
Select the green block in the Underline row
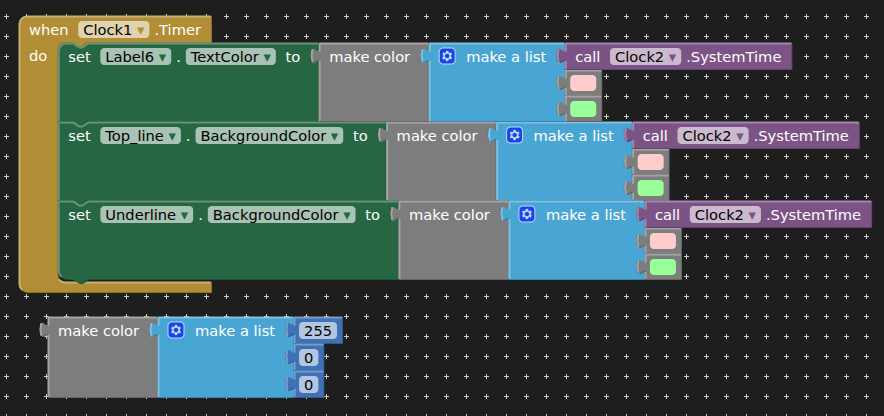(662, 267)
